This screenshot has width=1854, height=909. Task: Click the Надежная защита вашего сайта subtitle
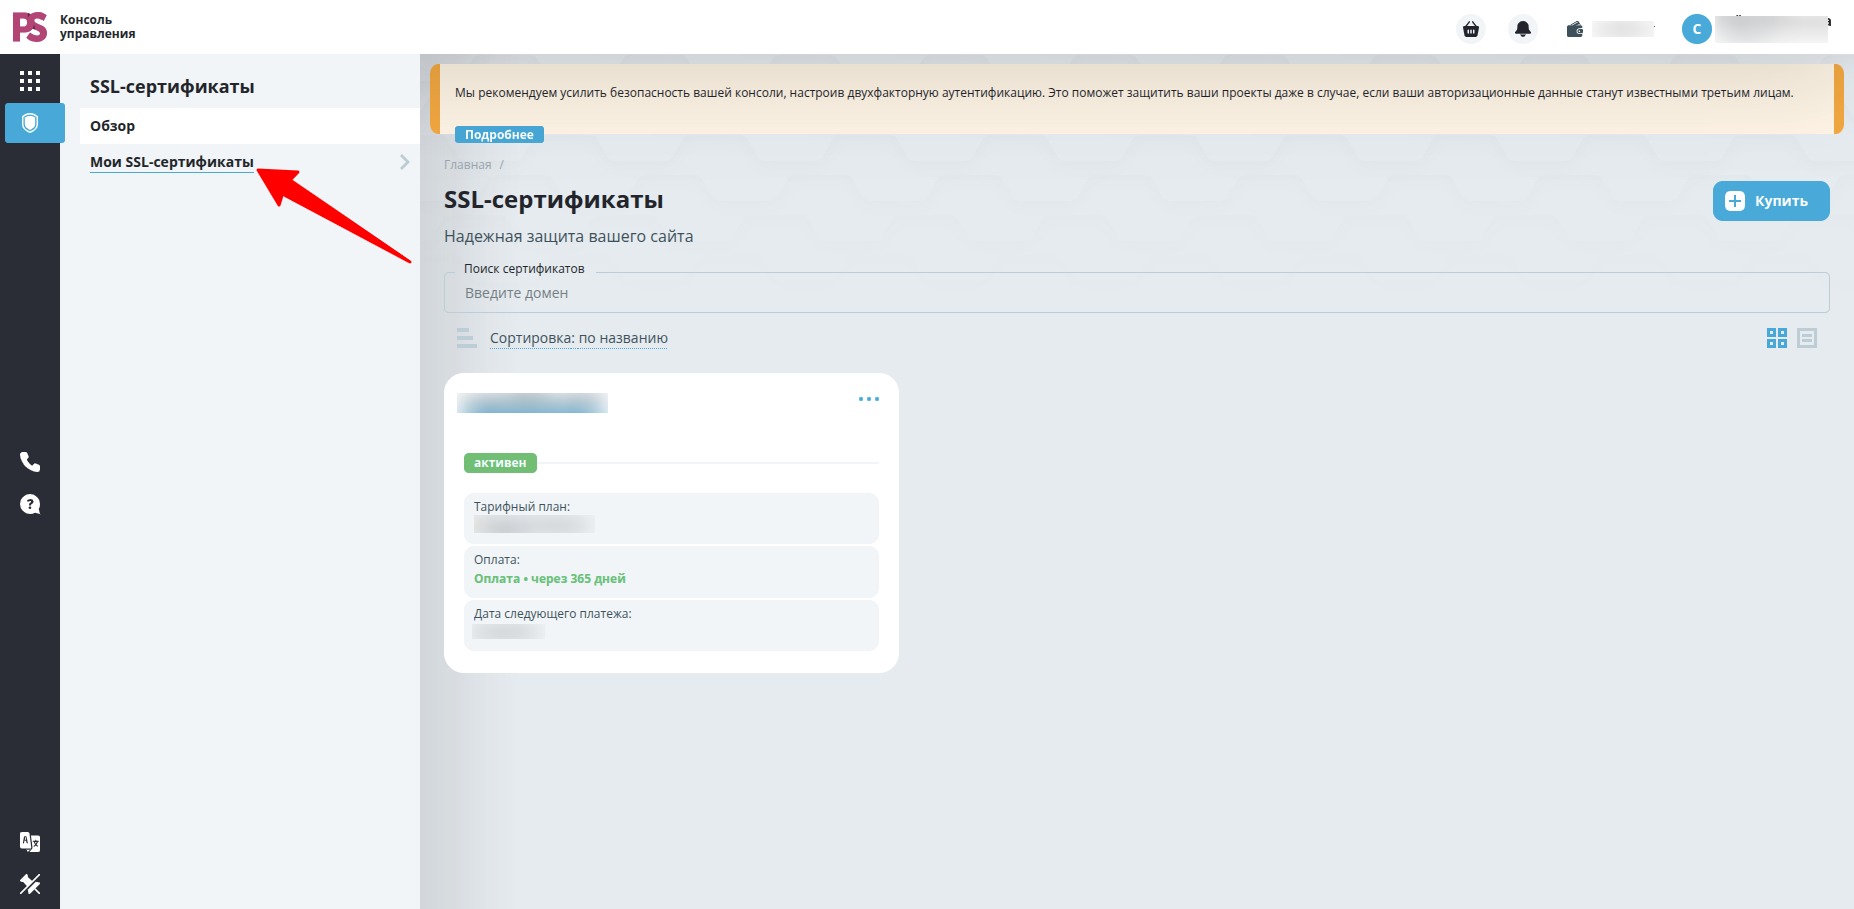(x=568, y=237)
